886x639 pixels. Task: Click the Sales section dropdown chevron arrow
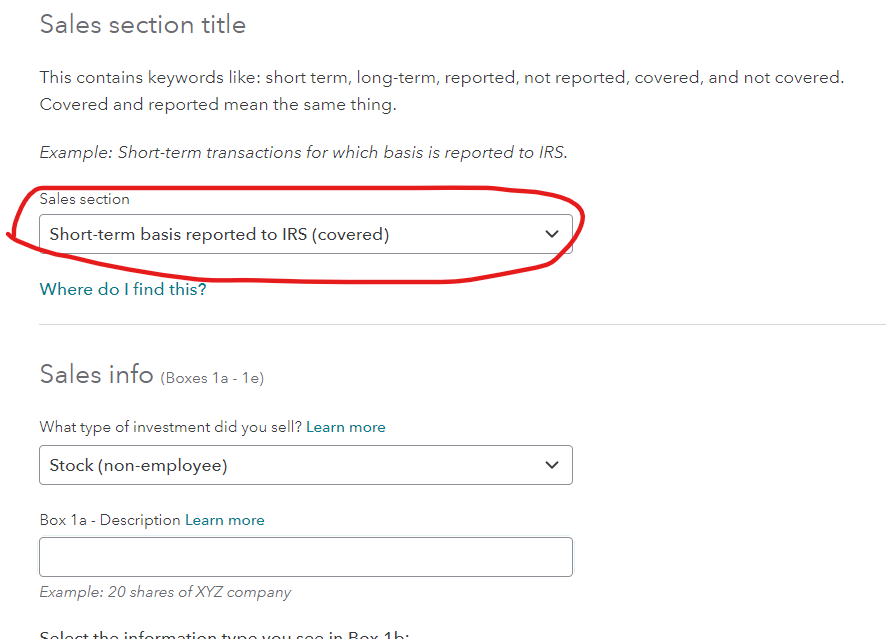pyautogui.click(x=551, y=234)
